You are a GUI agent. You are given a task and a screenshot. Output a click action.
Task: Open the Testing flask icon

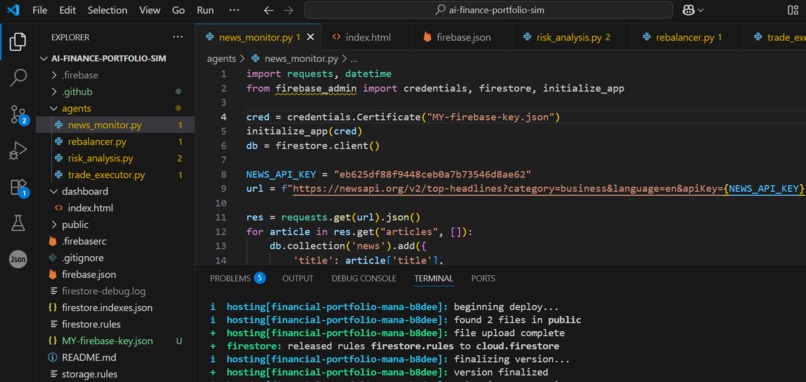pyautogui.click(x=18, y=224)
